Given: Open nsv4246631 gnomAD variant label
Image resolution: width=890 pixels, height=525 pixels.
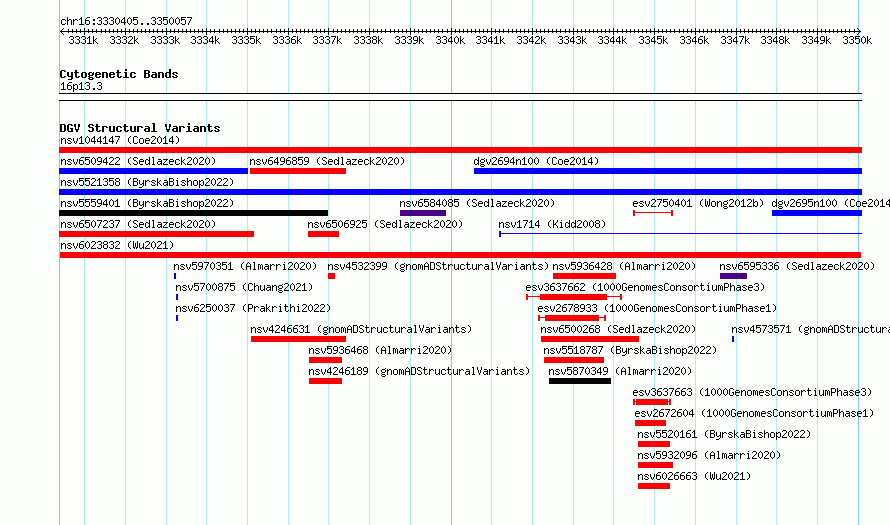Looking at the screenshot, I should [x=361, y=329].
